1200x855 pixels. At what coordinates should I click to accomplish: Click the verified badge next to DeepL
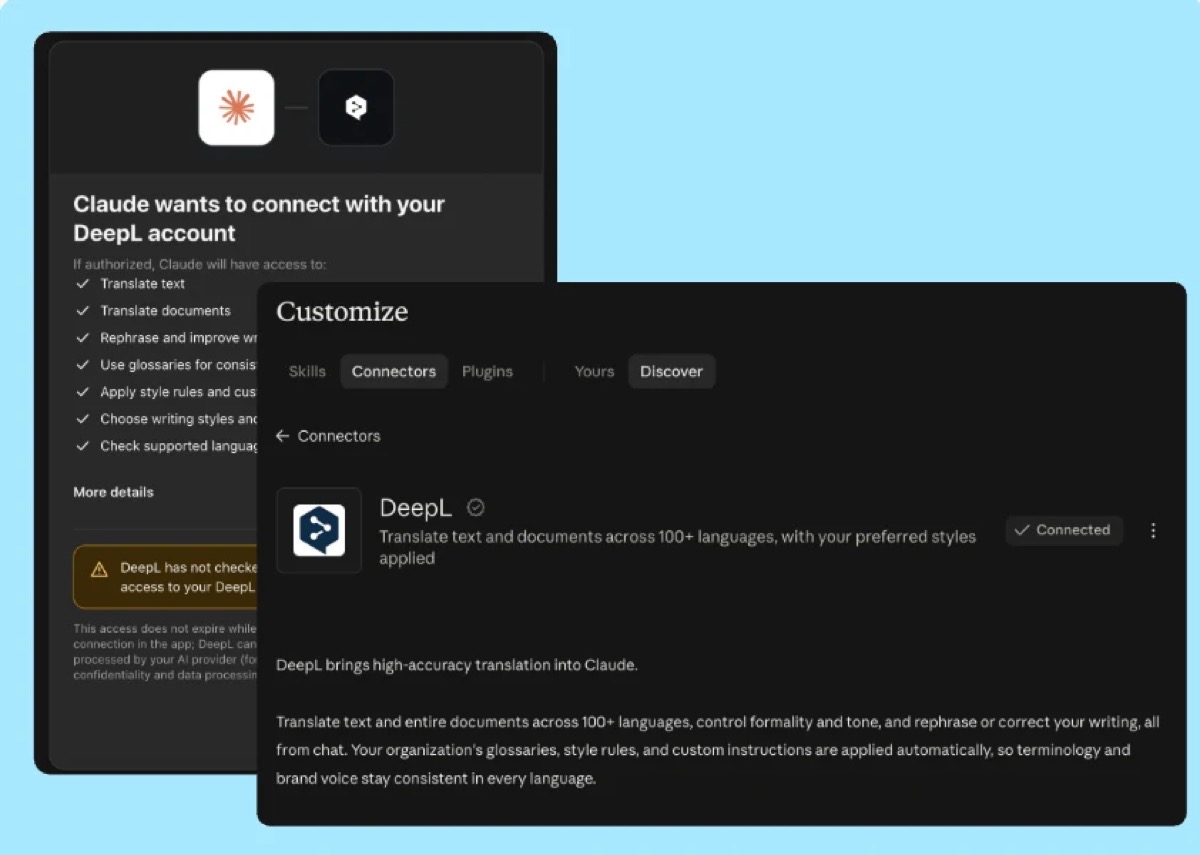(476, 508)
